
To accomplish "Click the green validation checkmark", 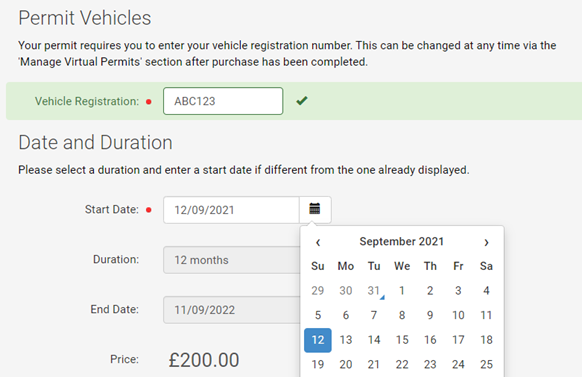I will click(x=302, y=101).
